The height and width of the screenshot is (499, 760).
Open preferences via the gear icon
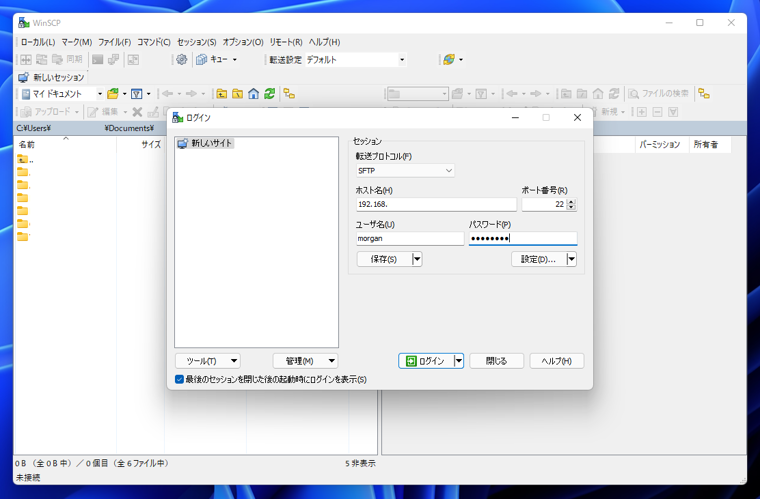click(x=181, y=60)
